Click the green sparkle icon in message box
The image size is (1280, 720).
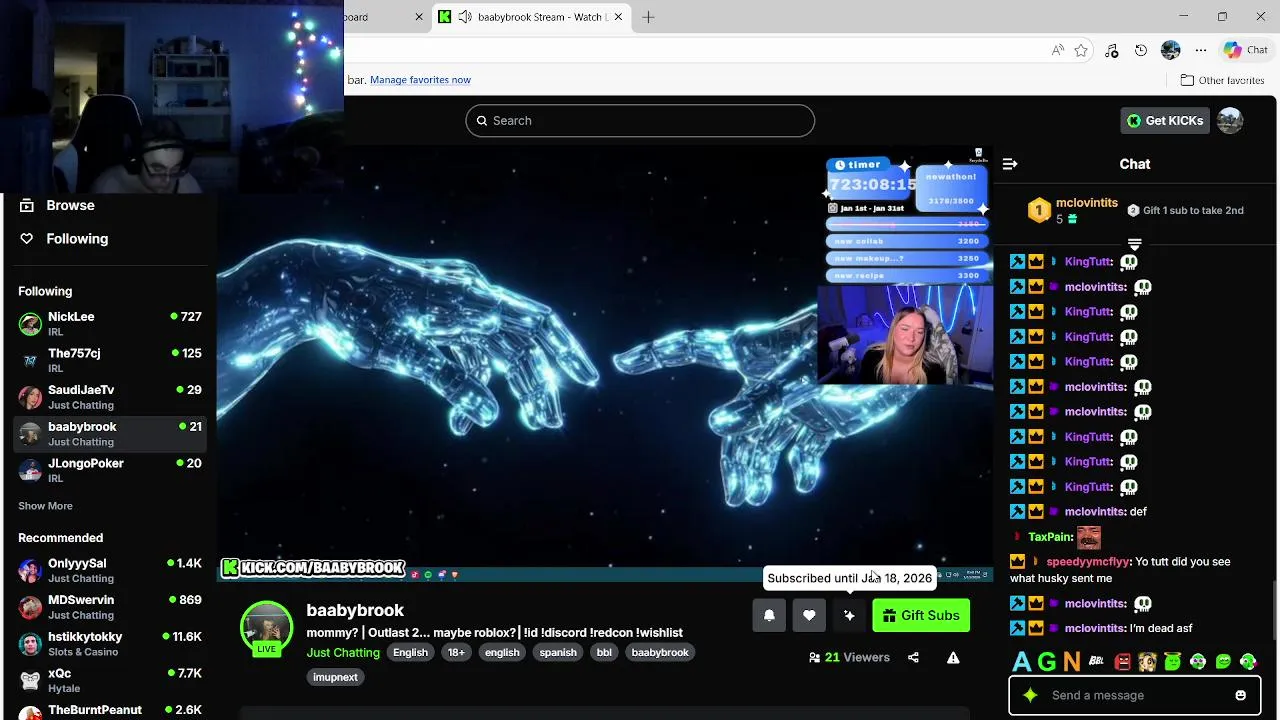[x=1030, y=695]
